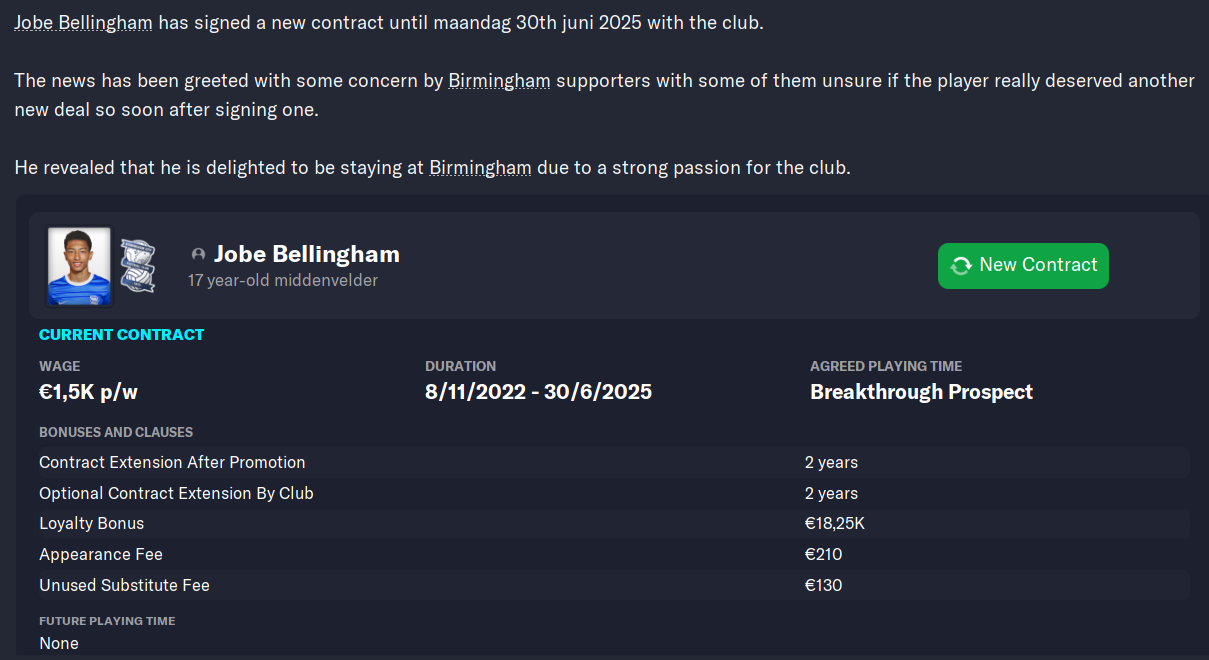Click the contract duration dates 8/11/2022 - 30/6/2025

click(x=538, y=392)
